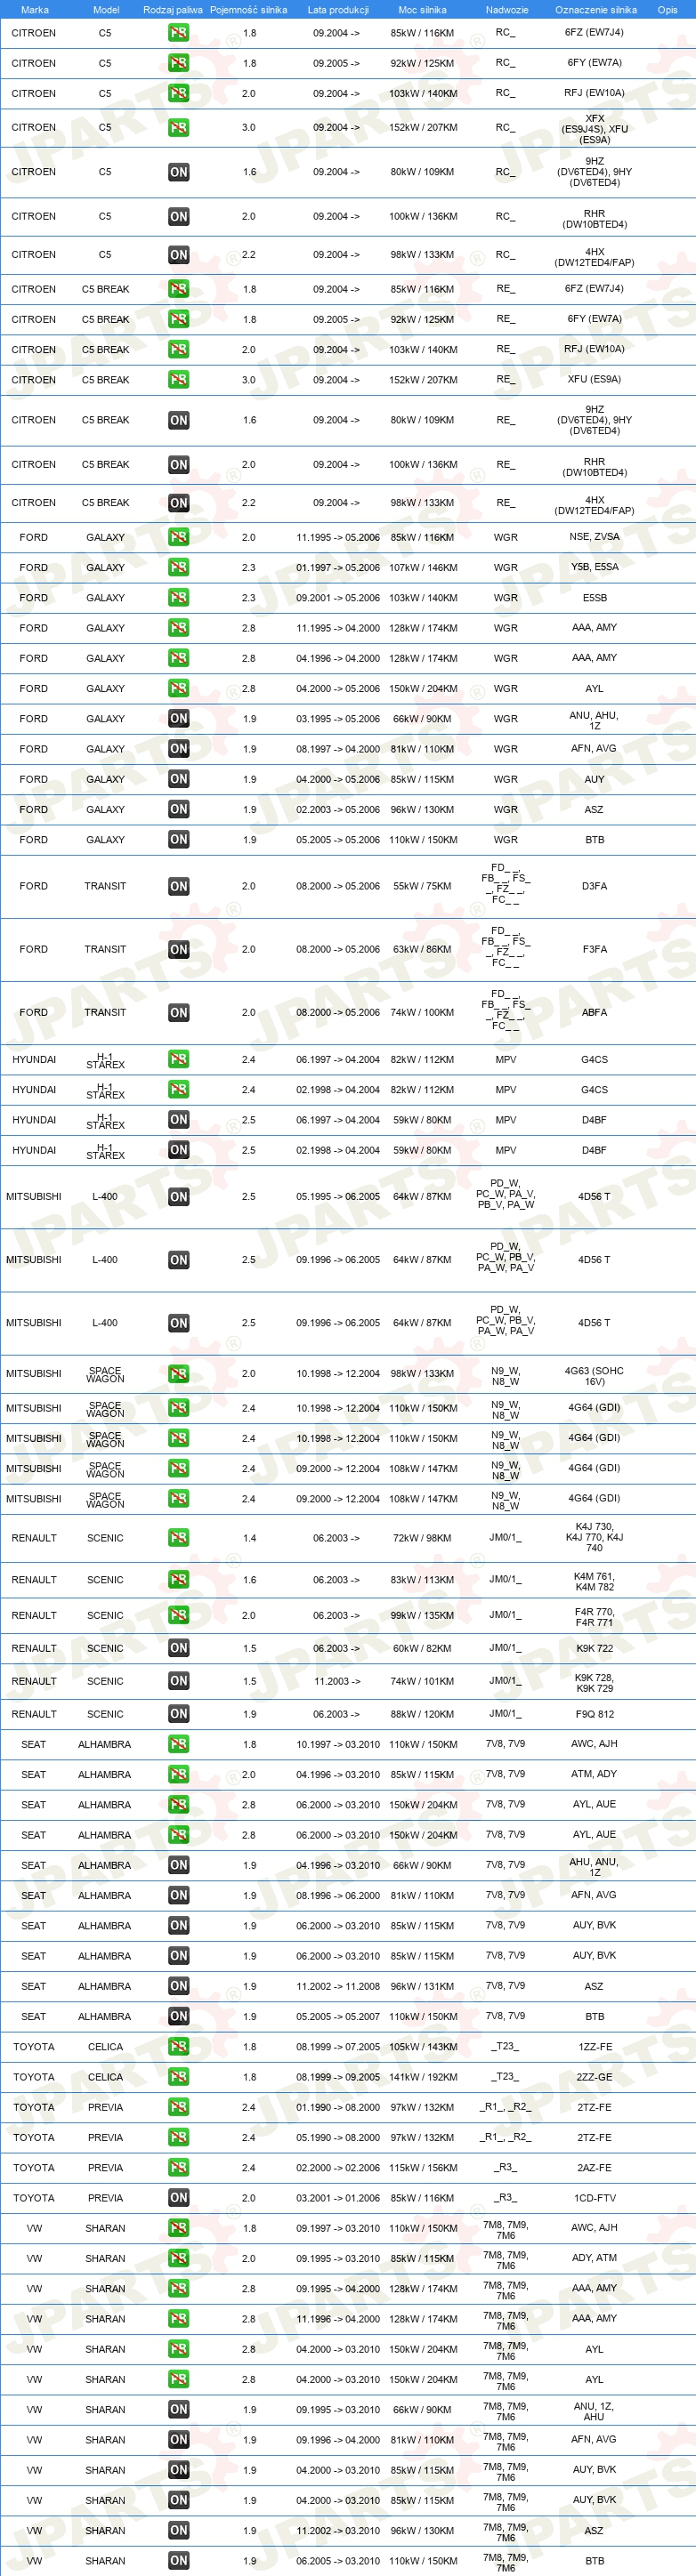
Task: Click petrol icon for Galaxy 2.0 NSE, ZVSA
Action: pyautogui.click(x=178, y=537)
